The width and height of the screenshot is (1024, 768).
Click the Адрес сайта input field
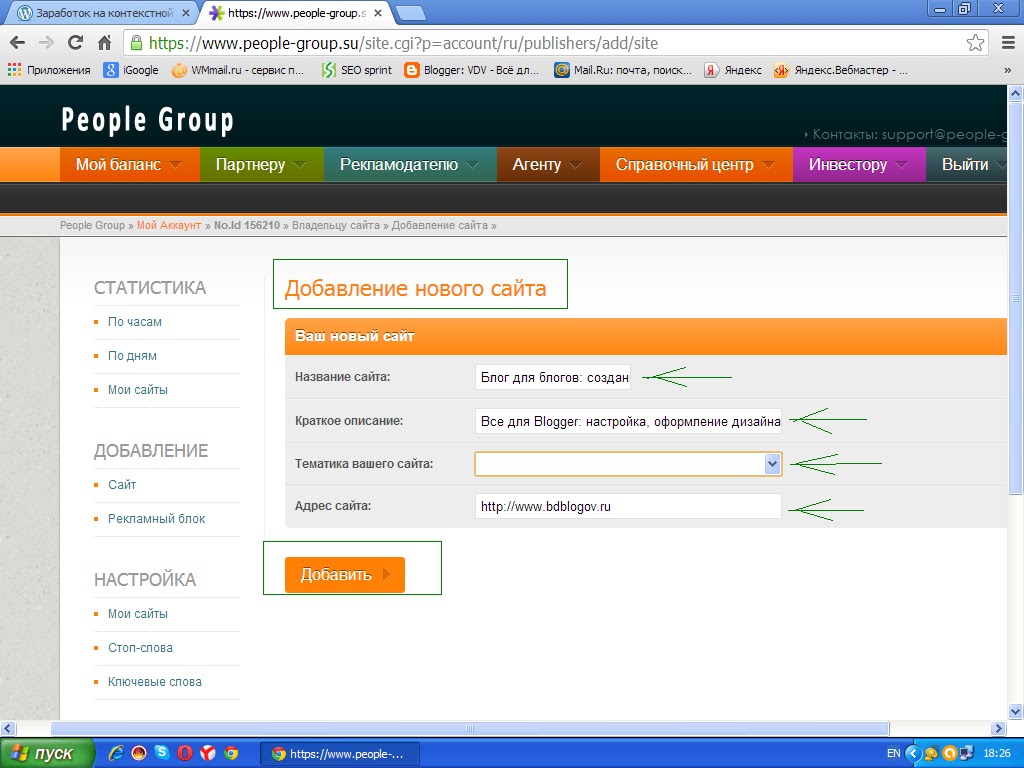pyautogui.click(x=628, y=506)
